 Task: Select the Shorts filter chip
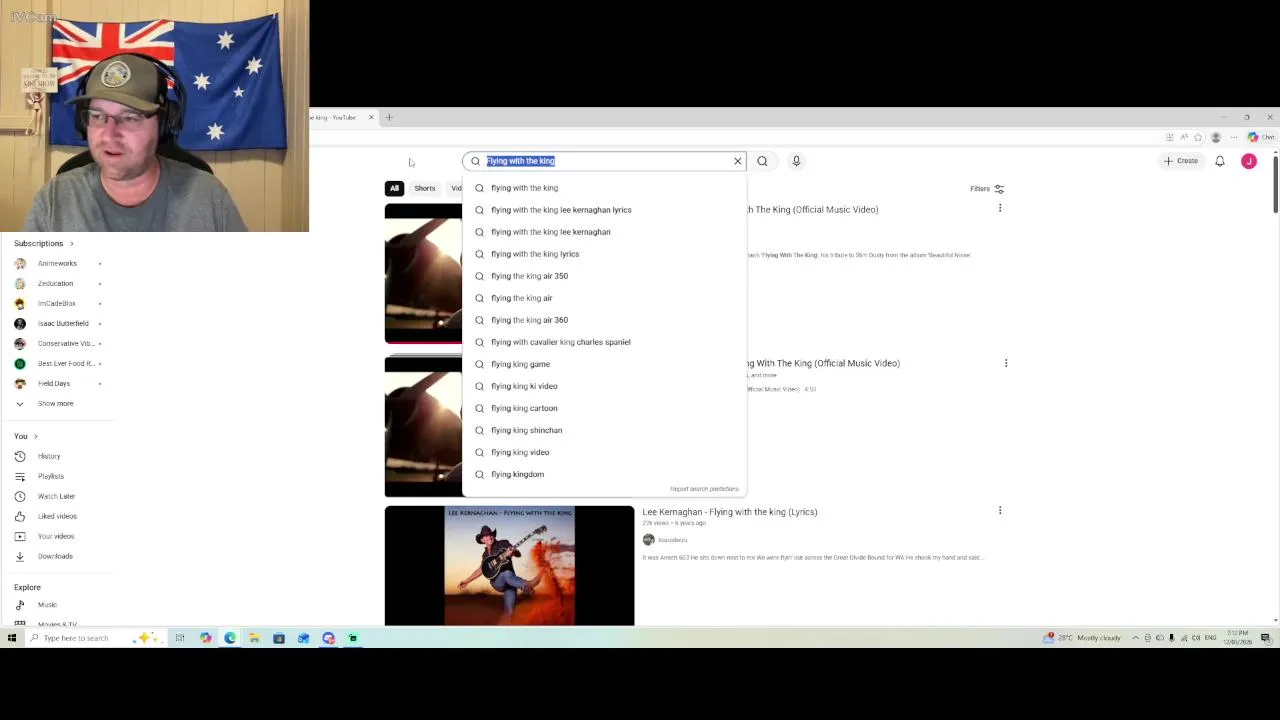tap(425, 188)
